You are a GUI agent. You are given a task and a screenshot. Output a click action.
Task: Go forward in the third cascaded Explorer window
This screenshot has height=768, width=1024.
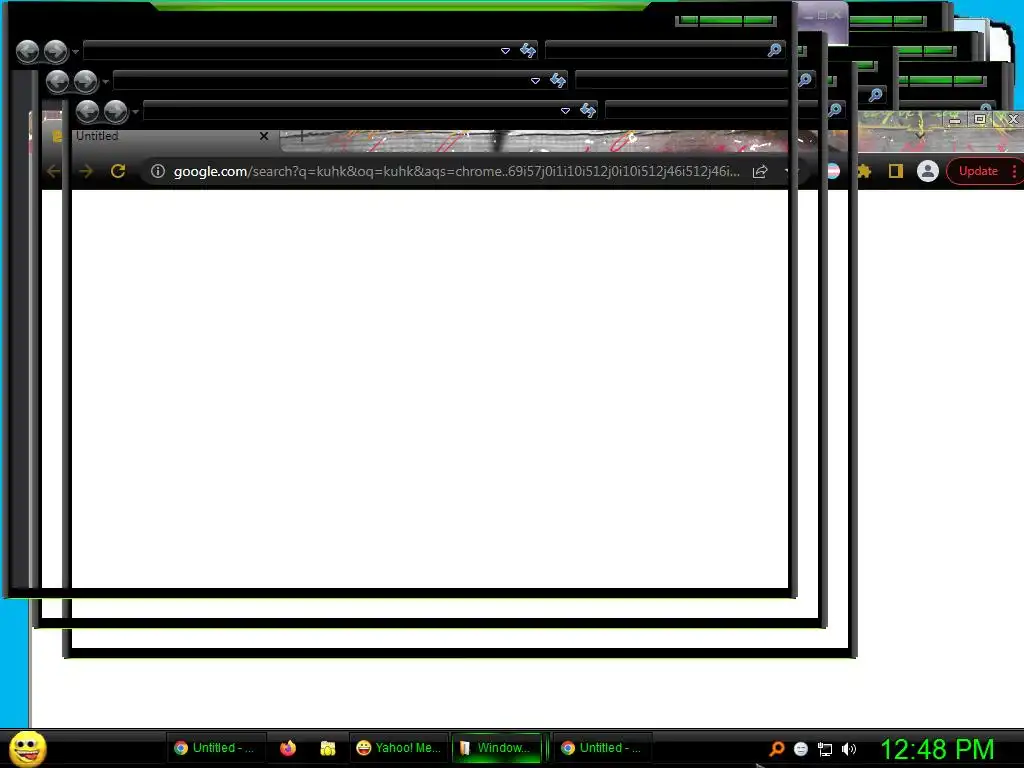[116, 111]
